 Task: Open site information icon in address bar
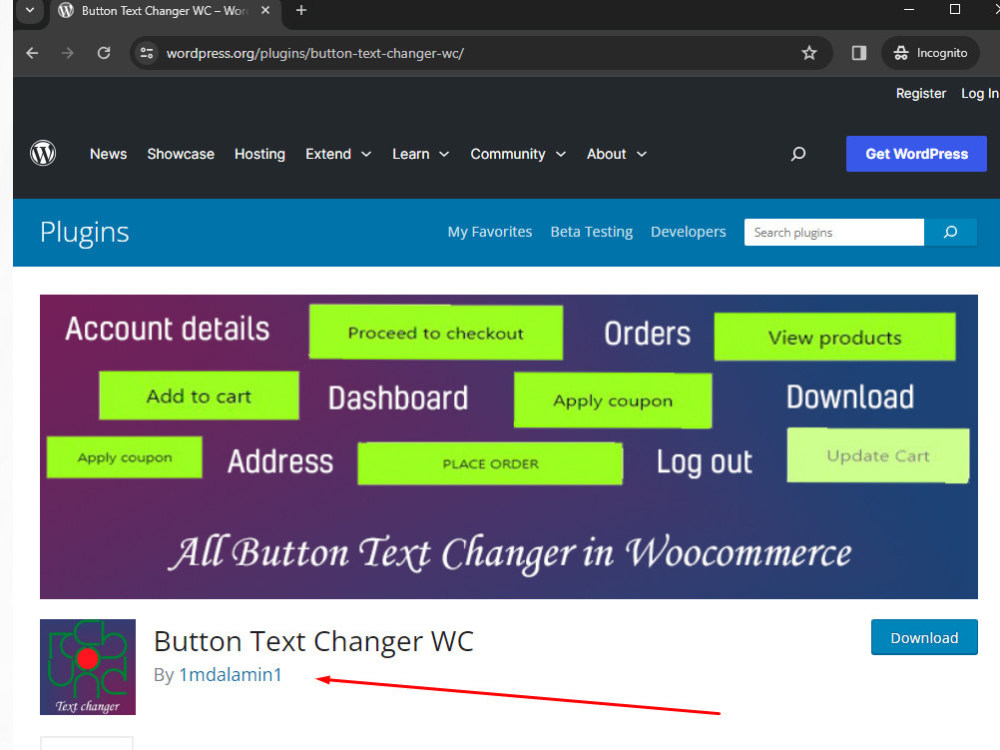(147, 53)
